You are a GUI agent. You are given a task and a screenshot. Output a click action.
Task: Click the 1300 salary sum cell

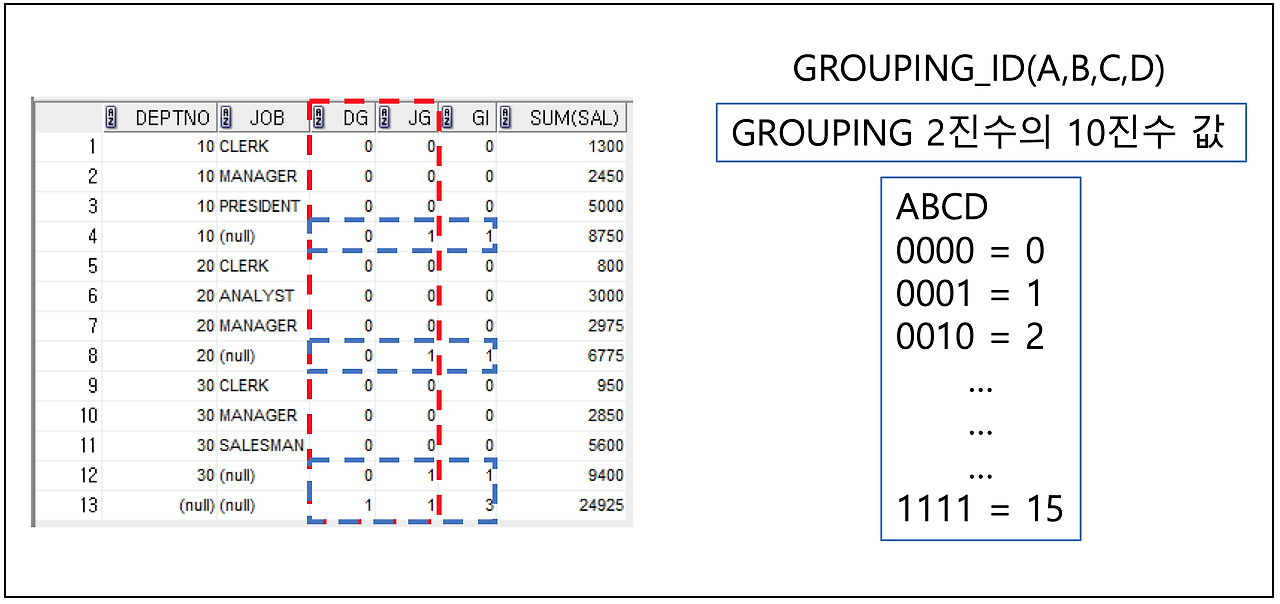606,146
